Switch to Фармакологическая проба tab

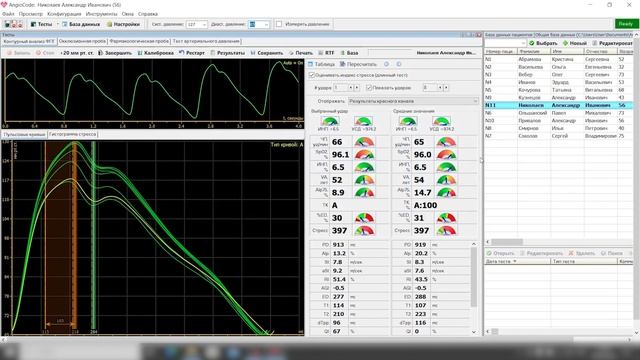(x=139, y=41)
